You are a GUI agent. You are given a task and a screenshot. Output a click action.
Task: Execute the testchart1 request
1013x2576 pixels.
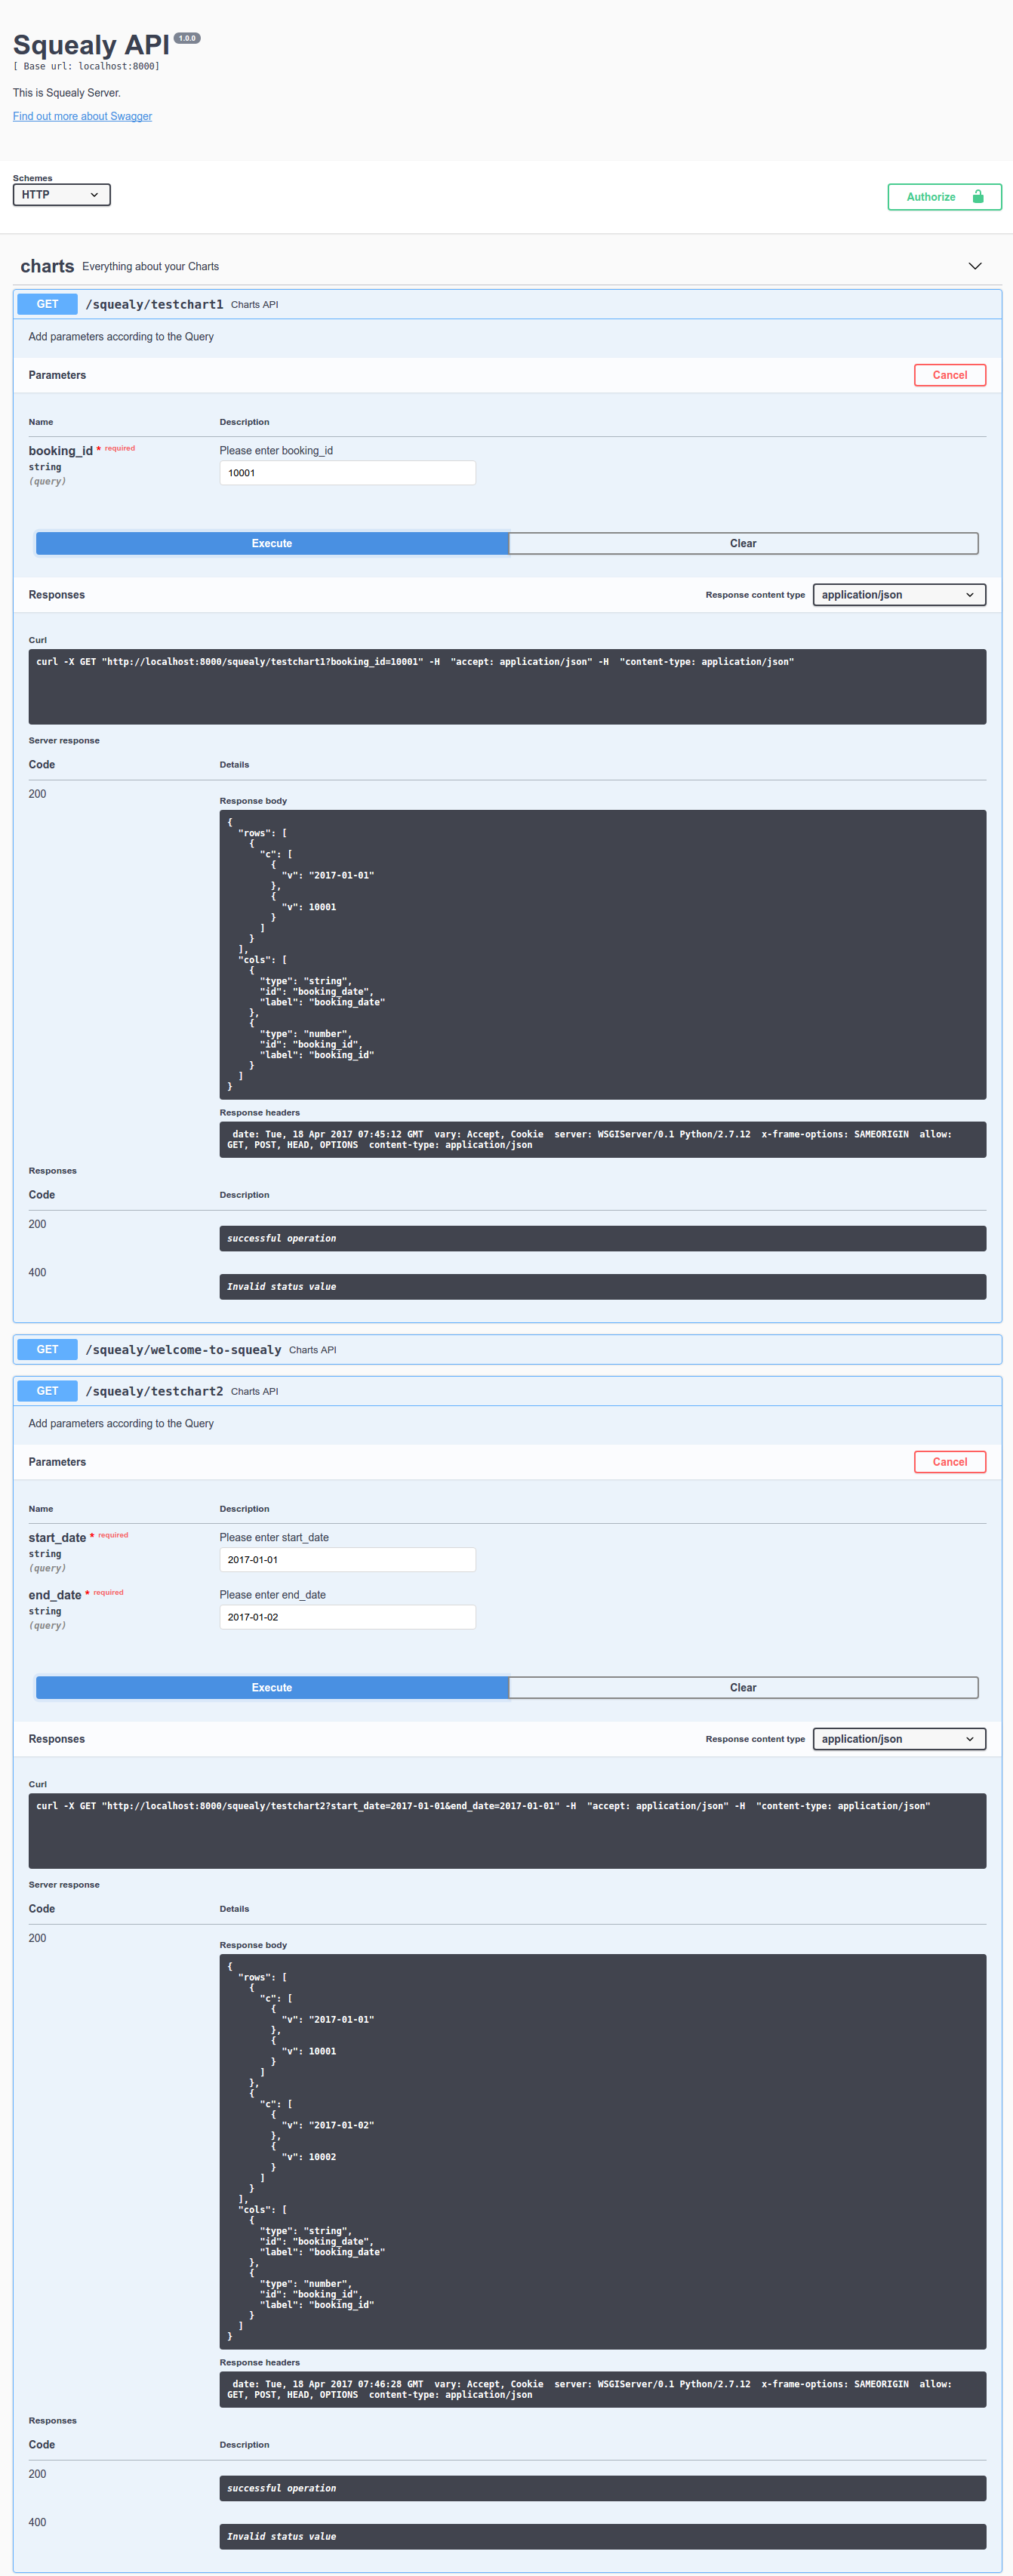pos(272,543)
